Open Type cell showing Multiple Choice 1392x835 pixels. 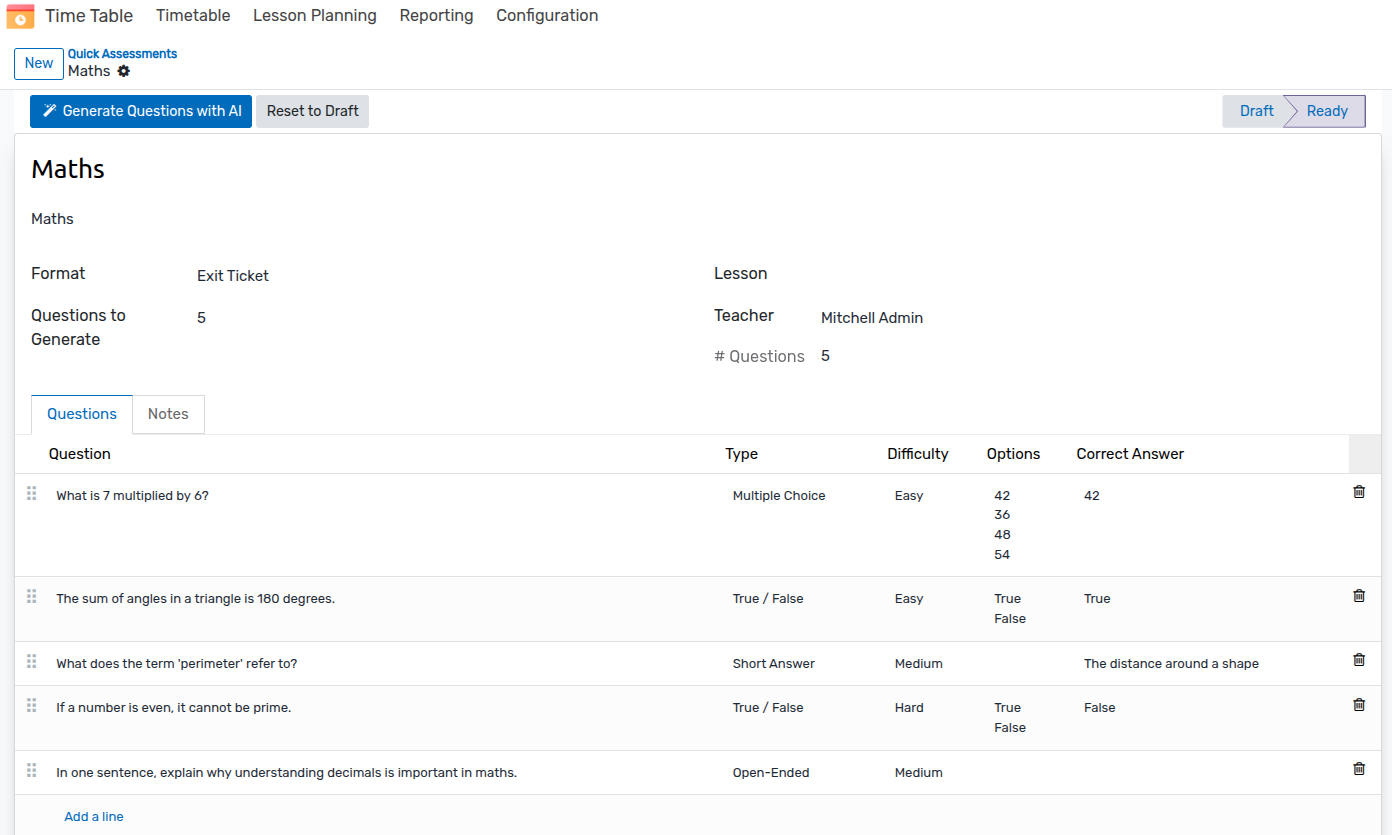[x=779, y=496]
